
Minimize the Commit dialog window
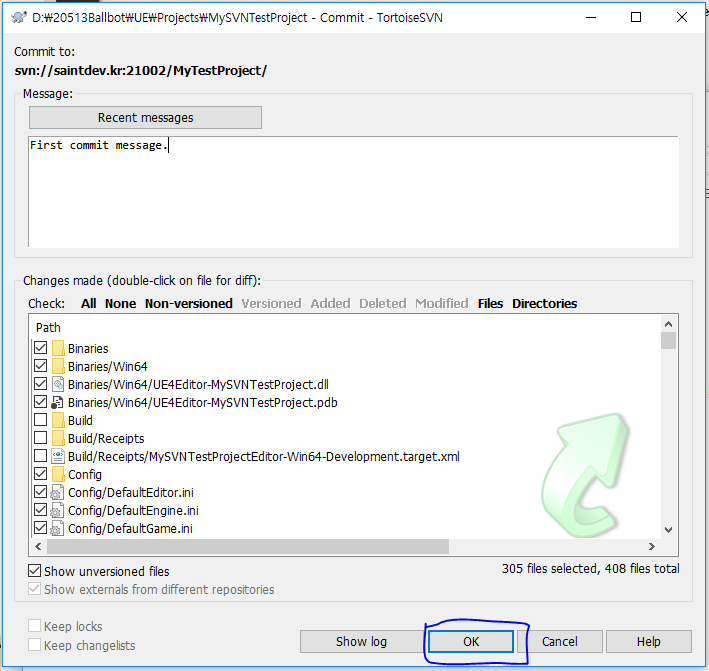[x=591, y=17]
